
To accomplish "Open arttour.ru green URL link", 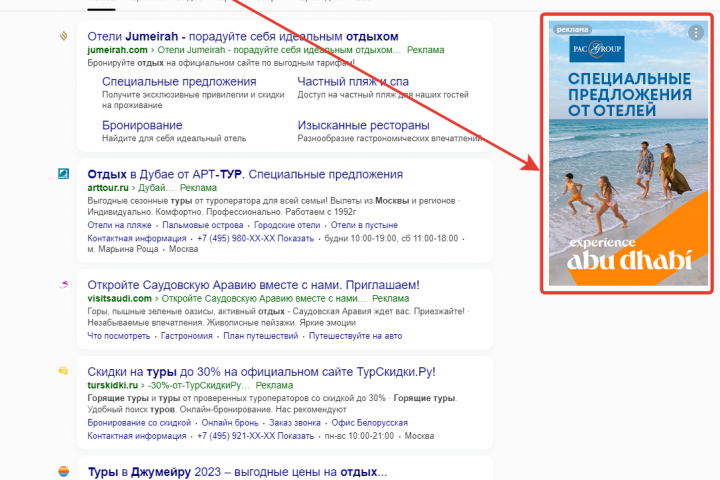I will tap(108, 187).
